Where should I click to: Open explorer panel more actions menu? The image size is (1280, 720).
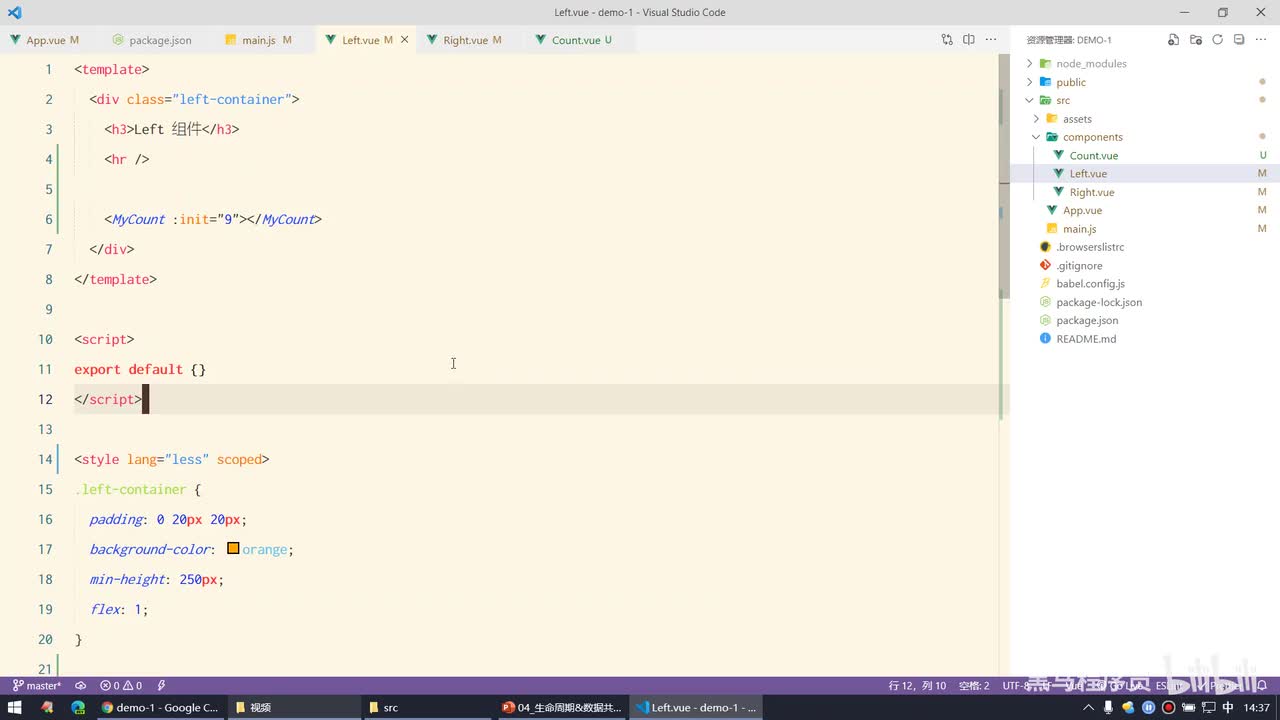1262,40
